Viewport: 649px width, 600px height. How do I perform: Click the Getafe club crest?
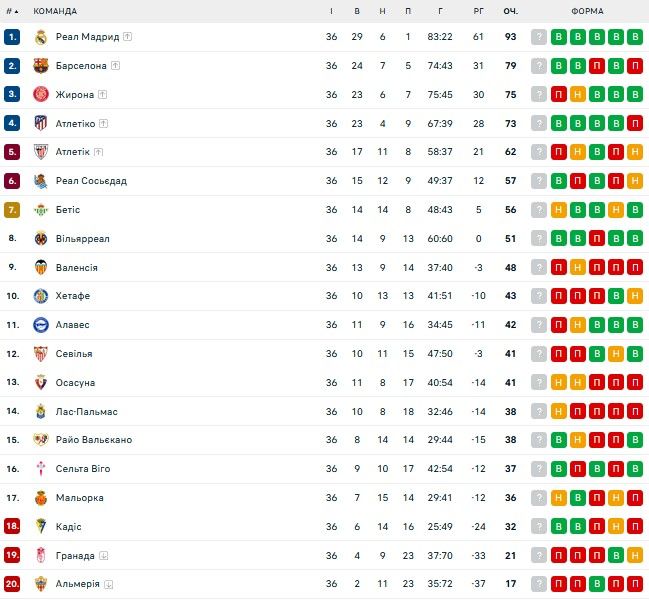pyautogui.click(x=41, y=296)
